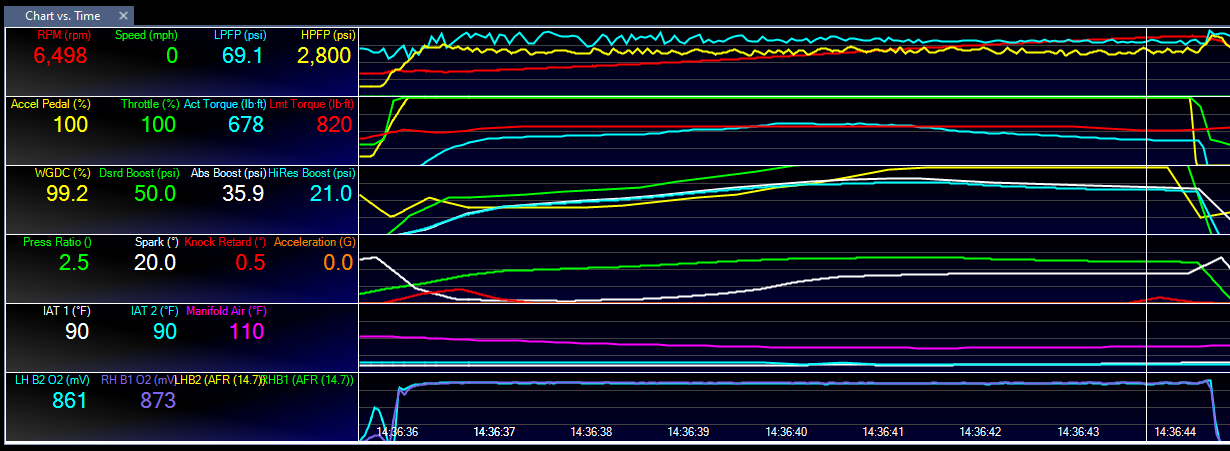The height and width of the screenshot is (451, 1230).
Task: Click the HiRes Boost value 21.0
Action: point(331,194)
